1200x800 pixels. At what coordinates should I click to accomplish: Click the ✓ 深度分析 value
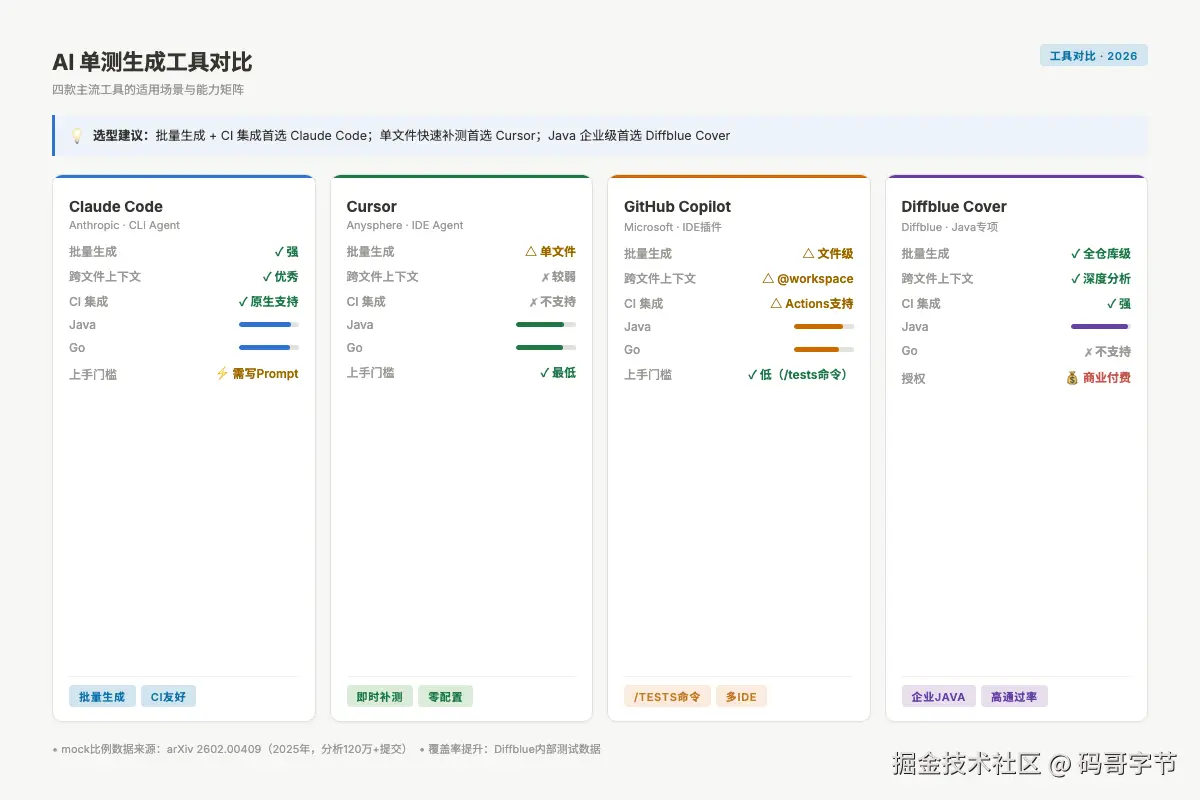point(1100,279)
